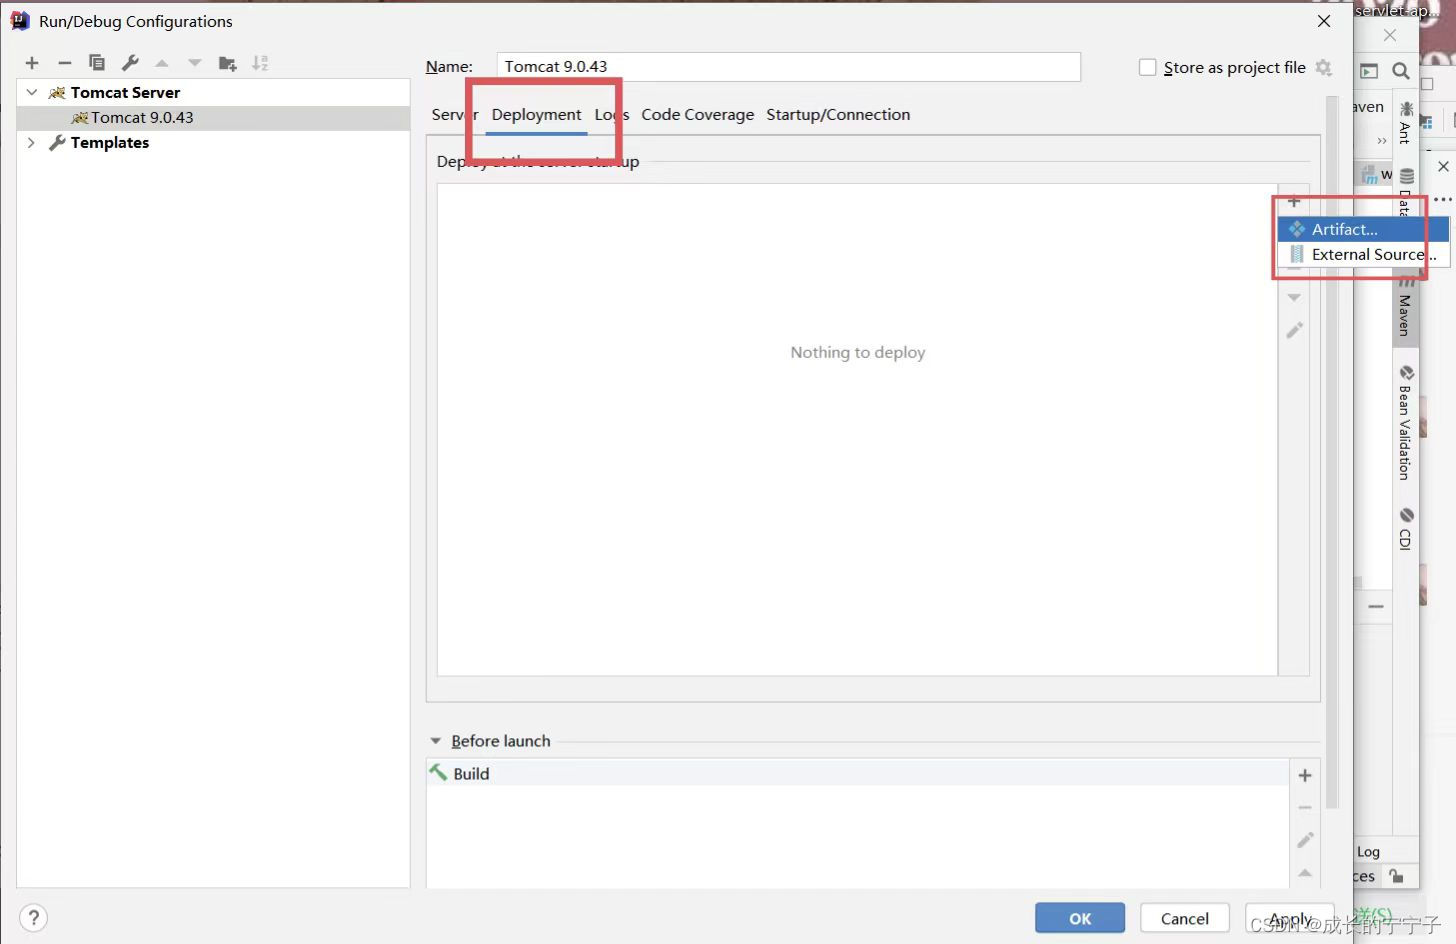Select the Templates item
The image size is (1456, 944).
[x=109, y=143]
